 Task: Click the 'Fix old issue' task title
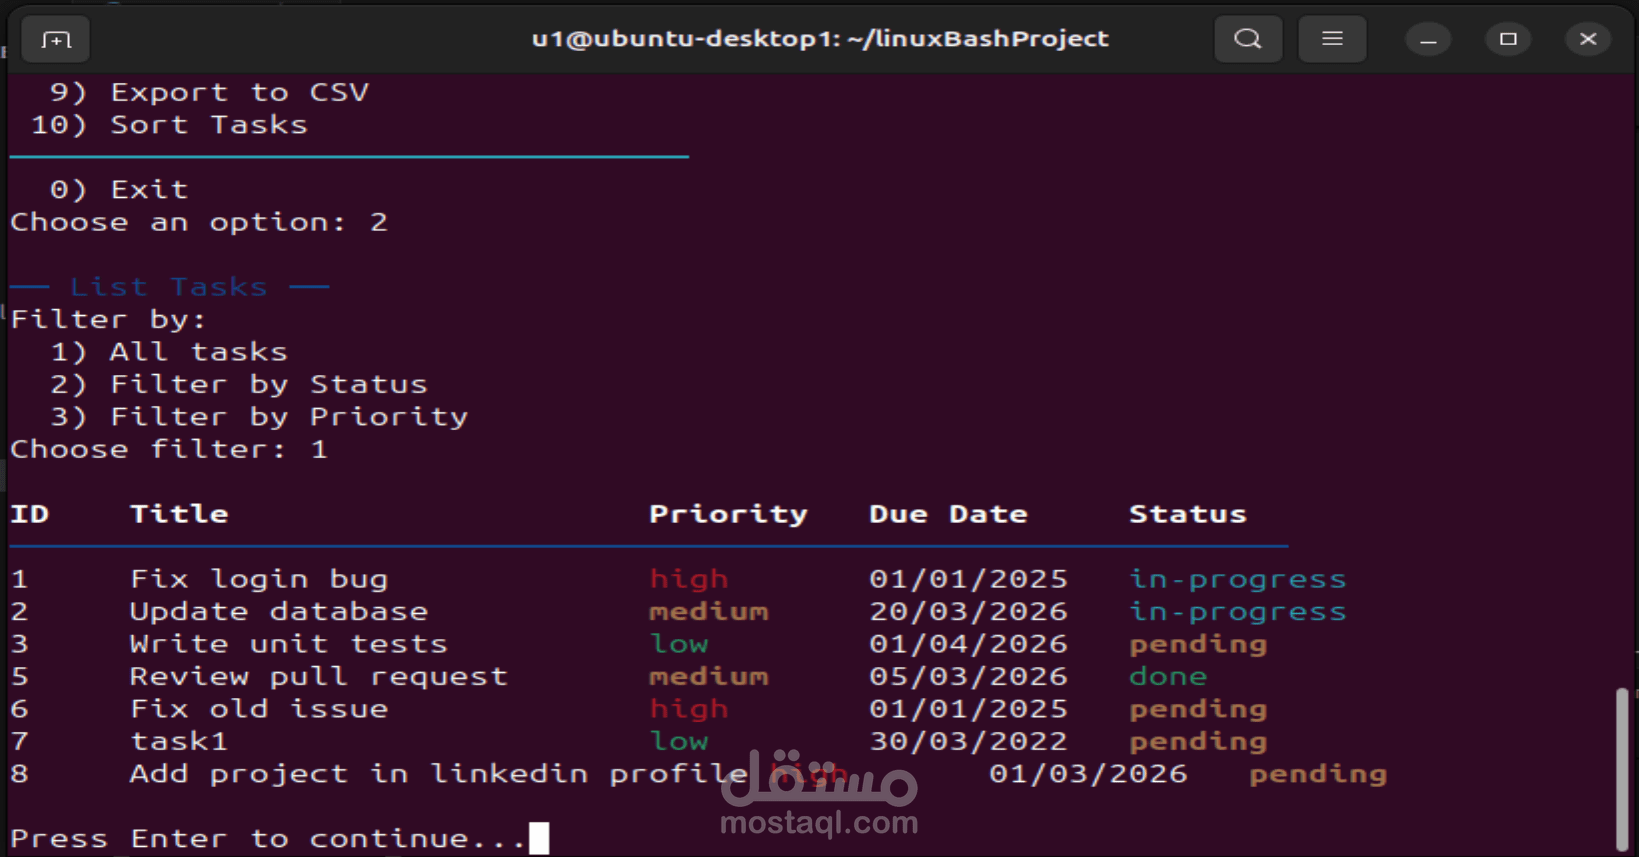259,709
